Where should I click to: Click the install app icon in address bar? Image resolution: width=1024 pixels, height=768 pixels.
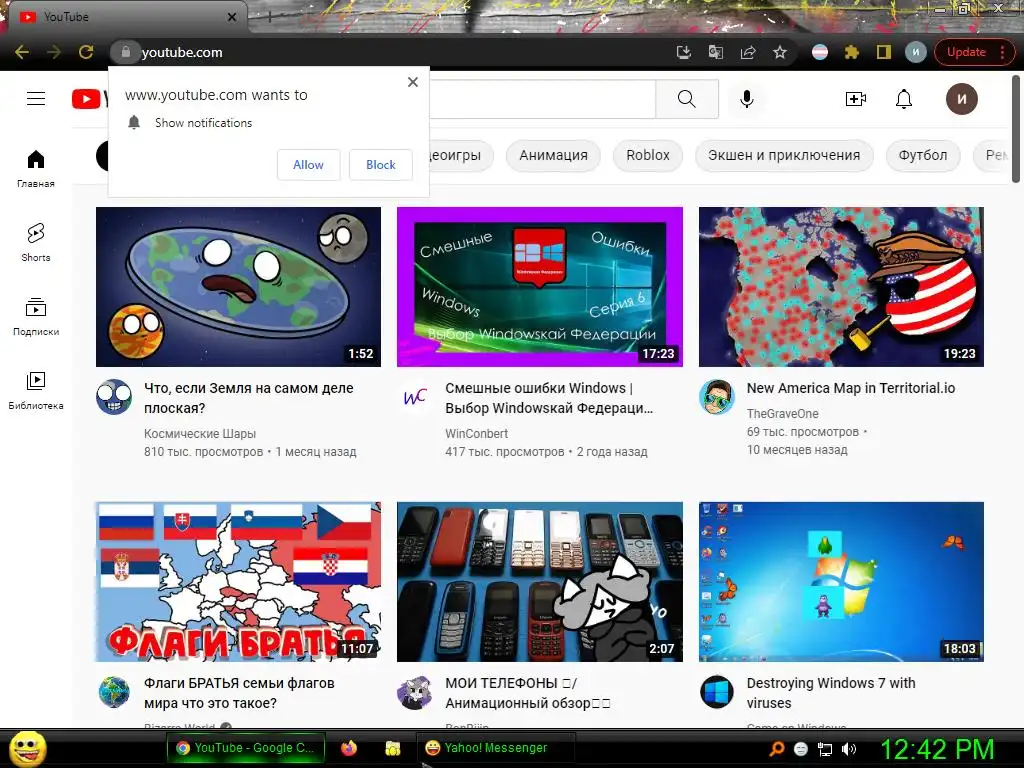(684, 52)
